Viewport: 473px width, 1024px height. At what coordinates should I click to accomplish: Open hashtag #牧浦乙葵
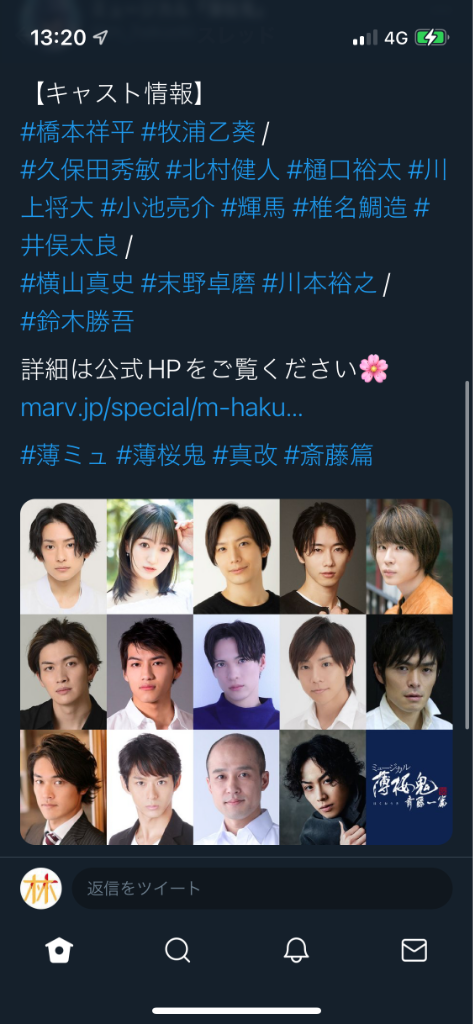click(x=198, y=133)
